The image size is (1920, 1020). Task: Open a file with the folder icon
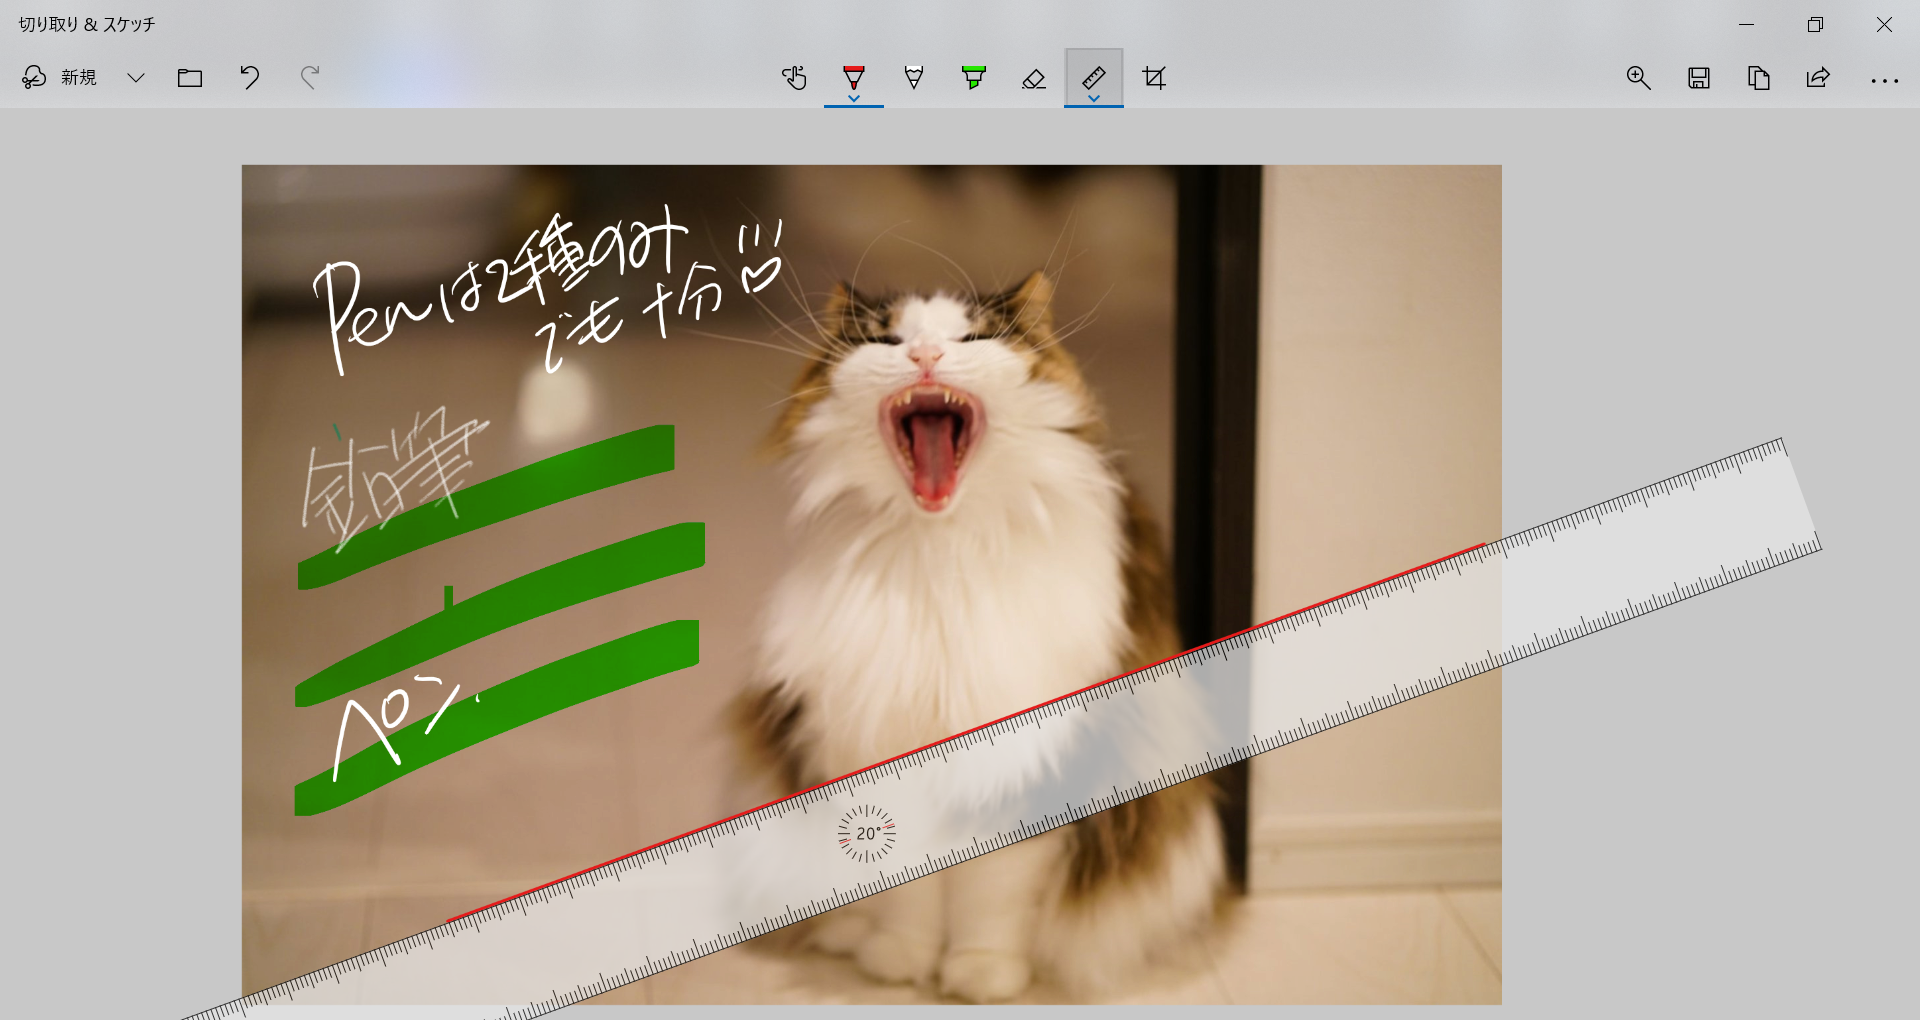[x=190, y=78]
